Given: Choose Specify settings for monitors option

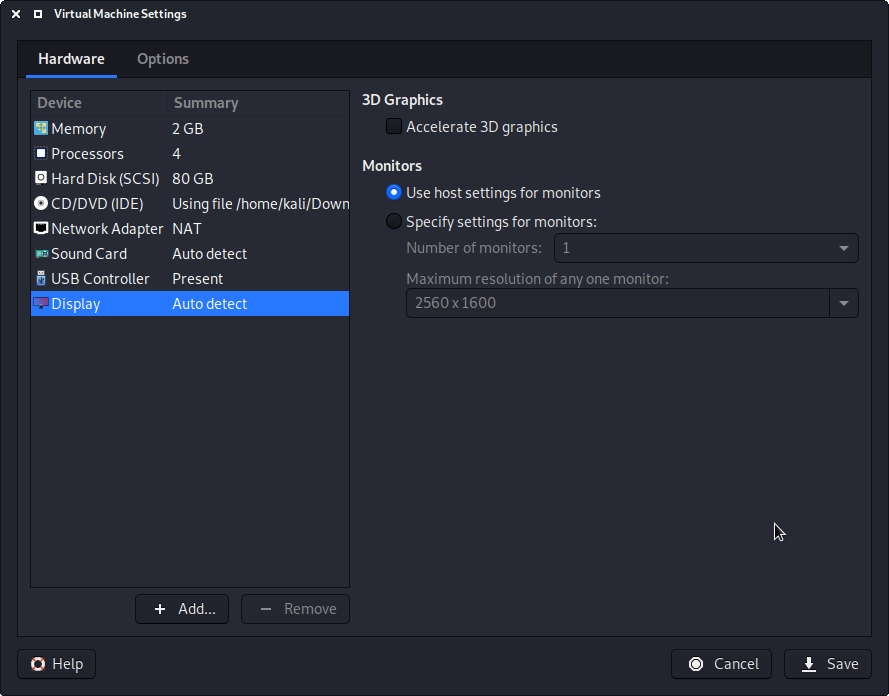Looking at the screenshot, I should coord(394,222).
